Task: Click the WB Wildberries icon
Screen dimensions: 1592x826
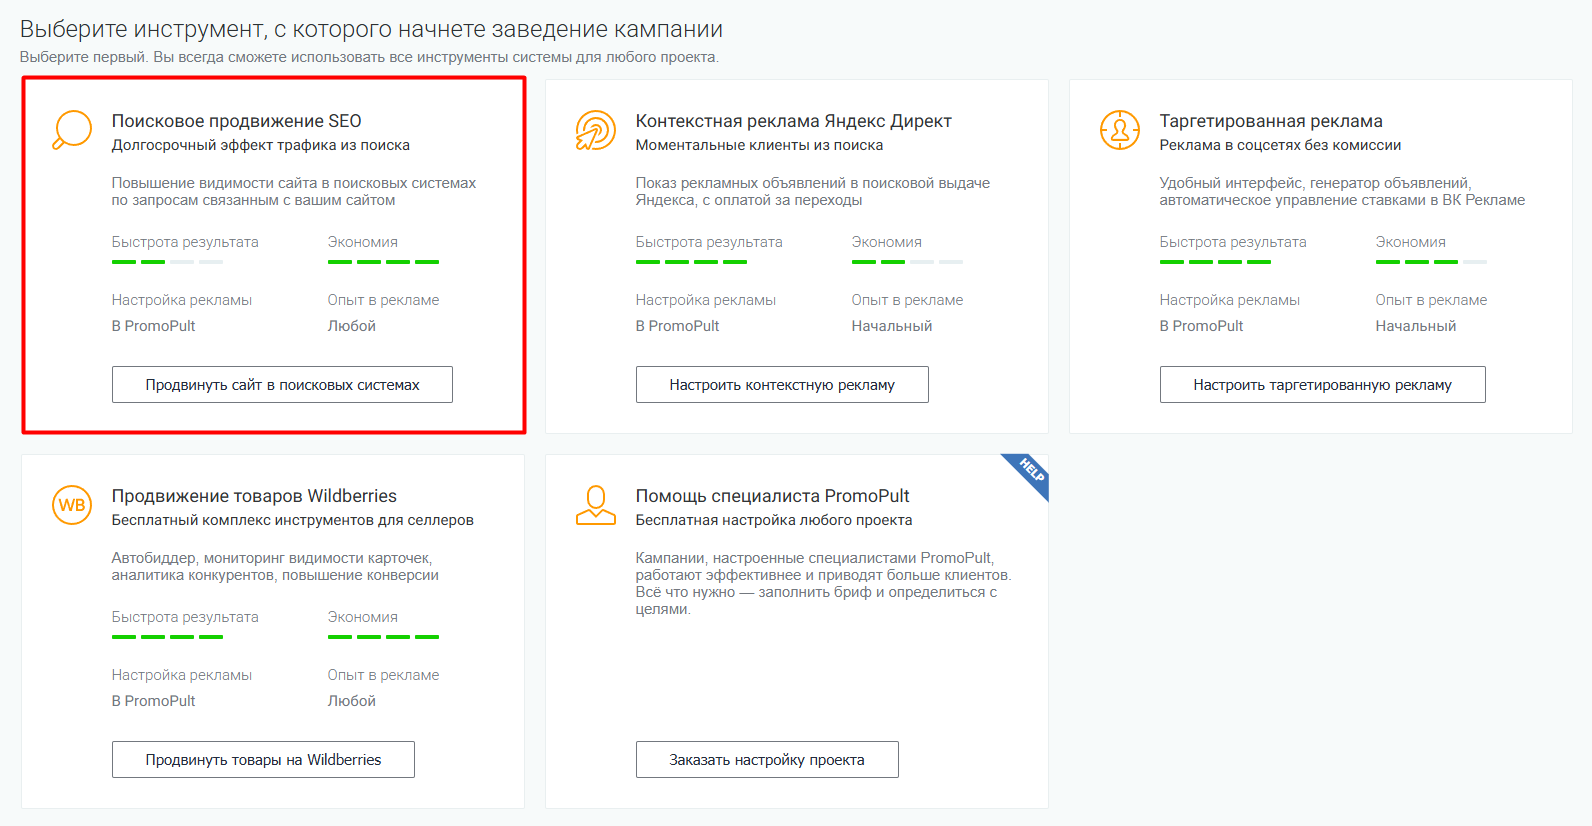Action: coord(72,505)
